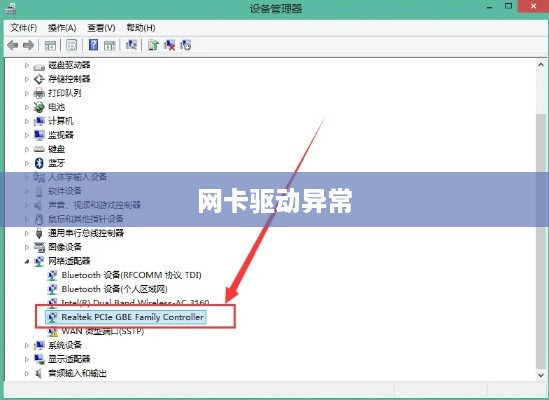Select the 存储控制器 label
549x400 pixels.
69,79
